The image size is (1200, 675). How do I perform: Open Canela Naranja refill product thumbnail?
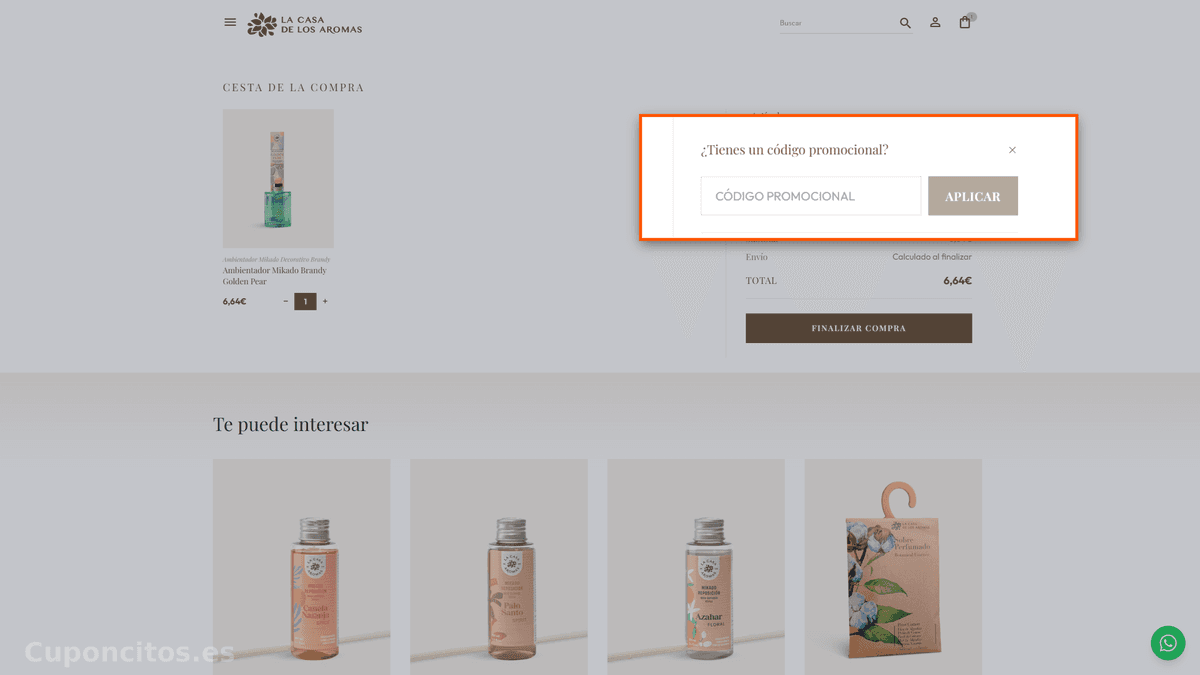302,567
